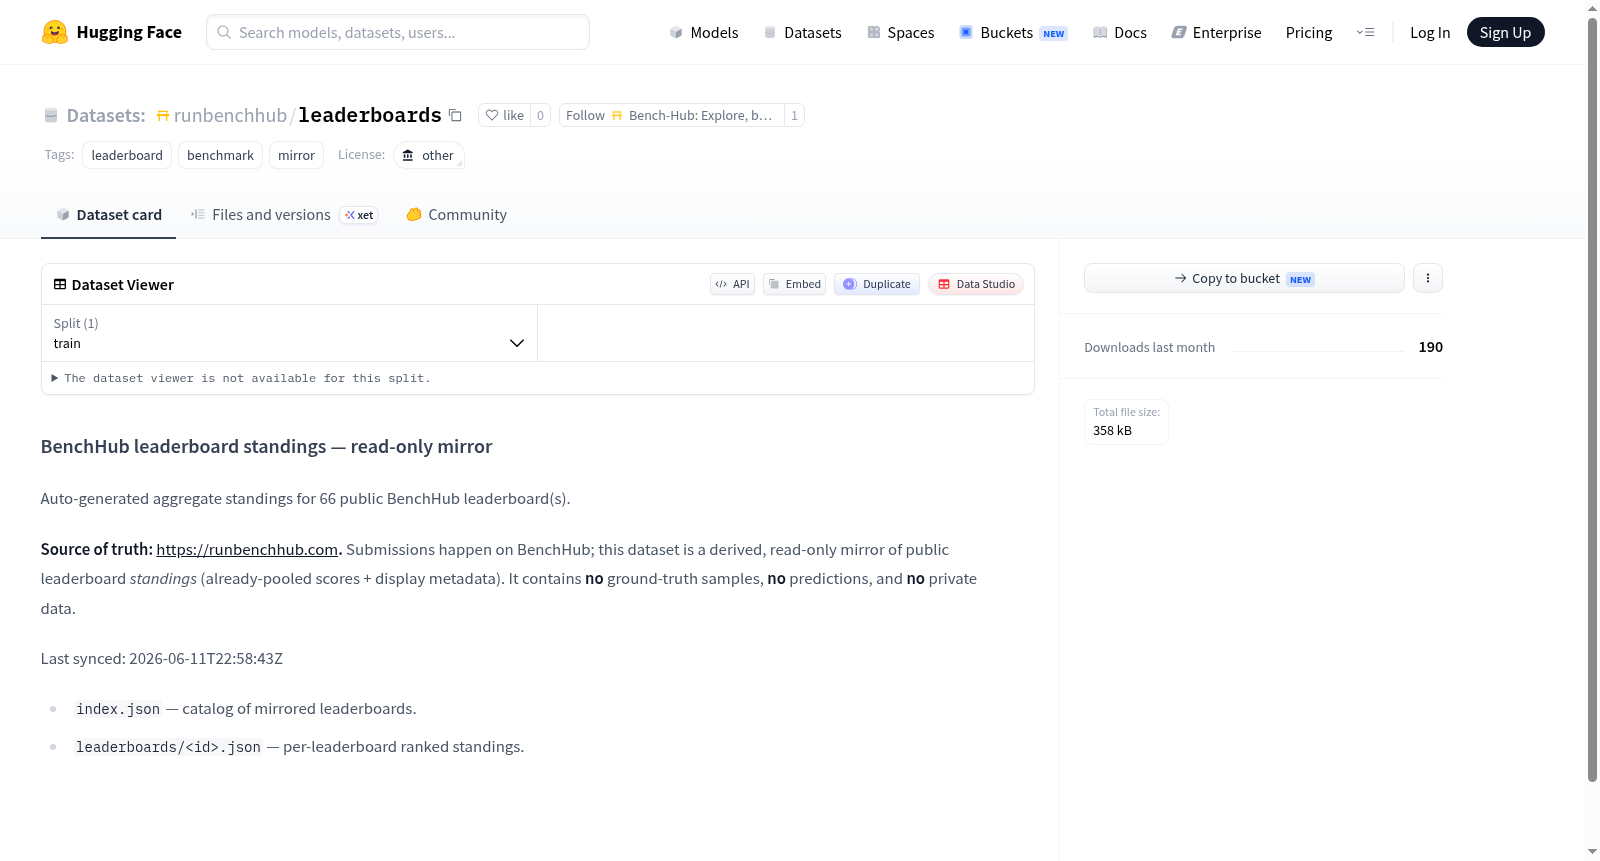
Task: Open the runbenchhub.com source link
Action: (x=247, y=549)
